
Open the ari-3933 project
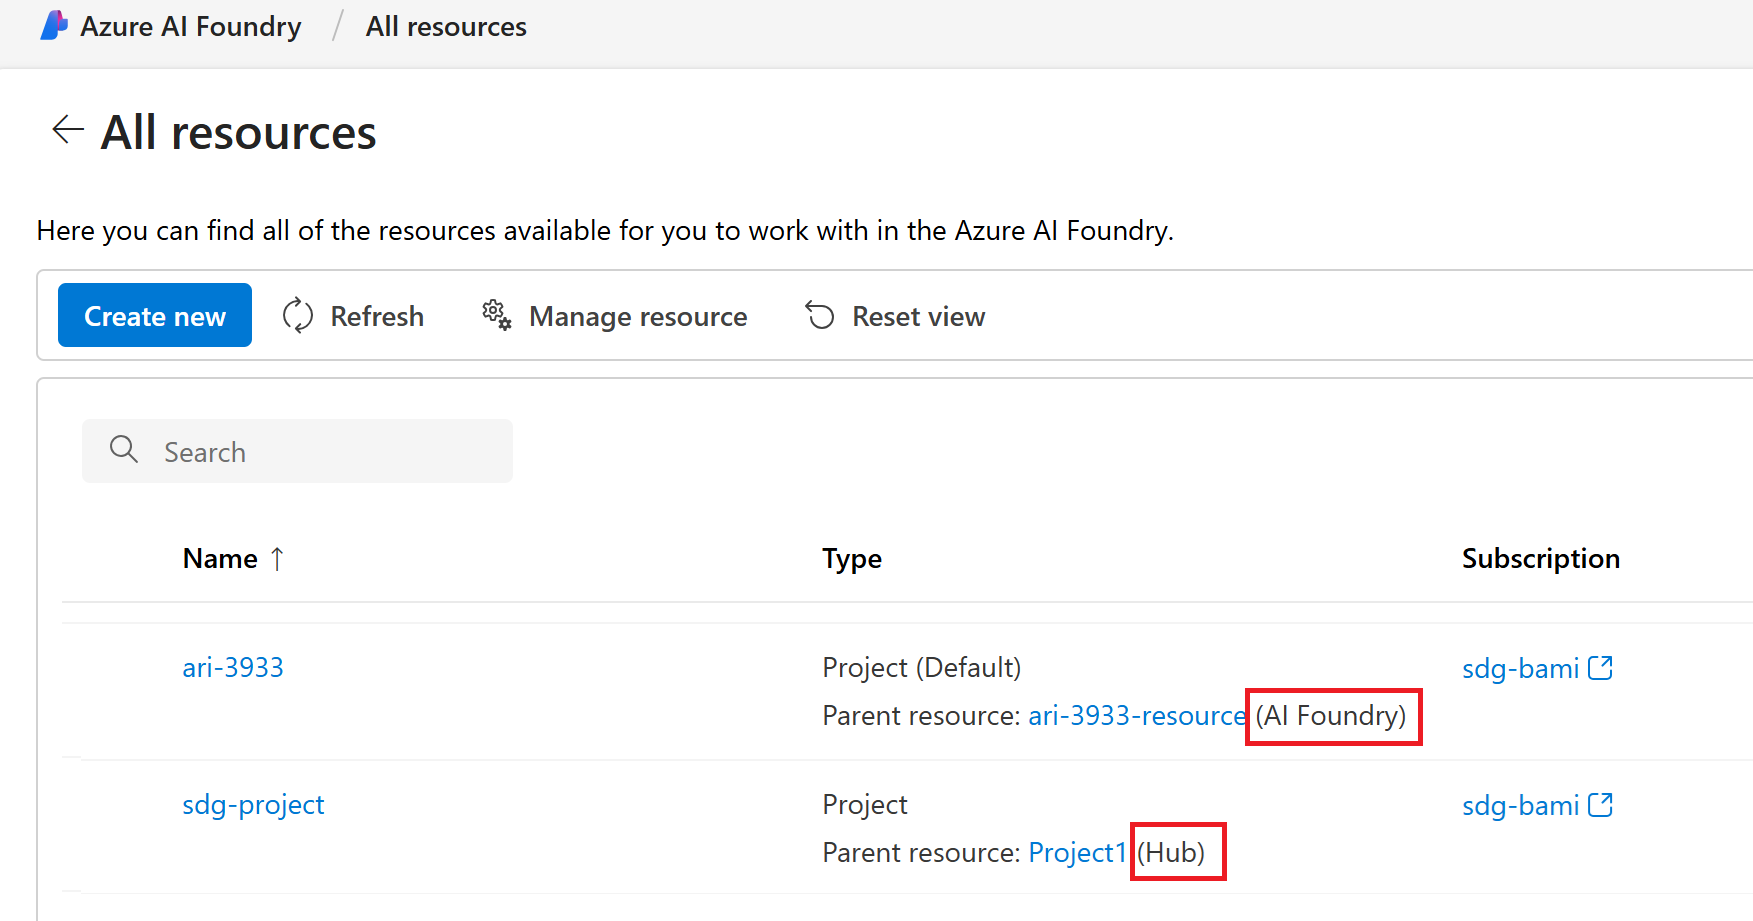click(233, 667)
